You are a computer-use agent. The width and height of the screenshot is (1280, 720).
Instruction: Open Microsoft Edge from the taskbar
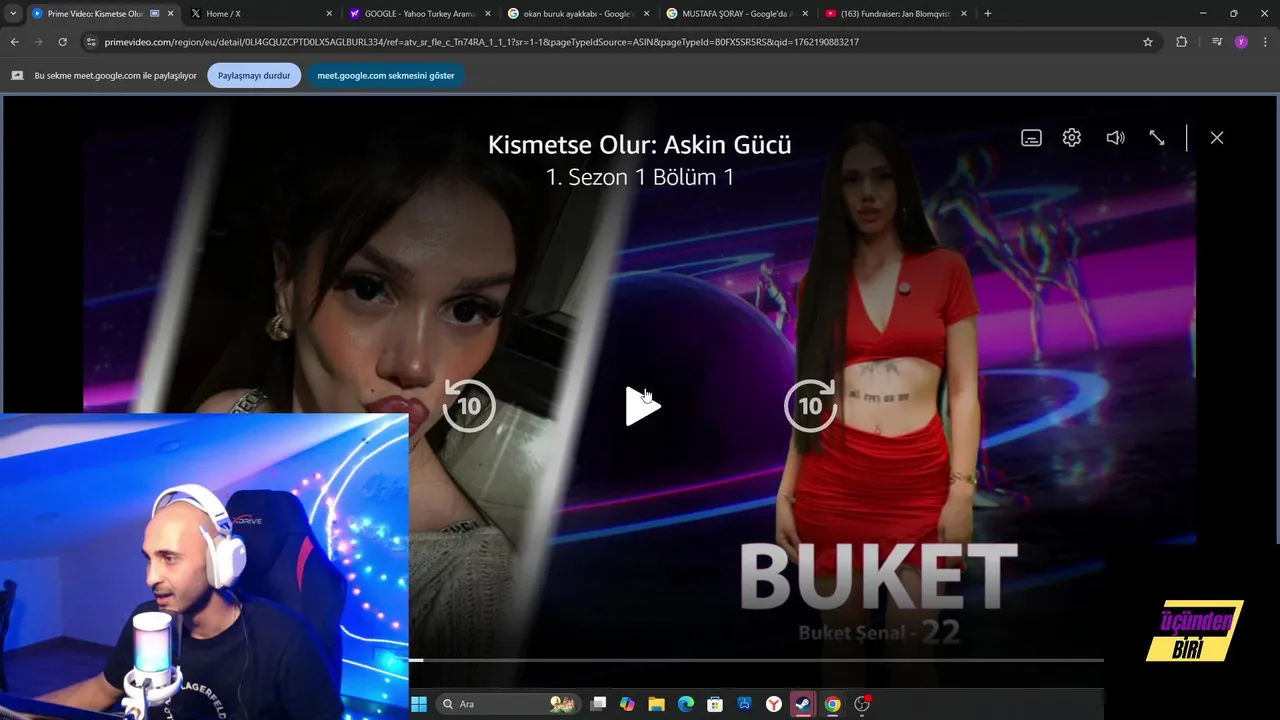(686, 704)
